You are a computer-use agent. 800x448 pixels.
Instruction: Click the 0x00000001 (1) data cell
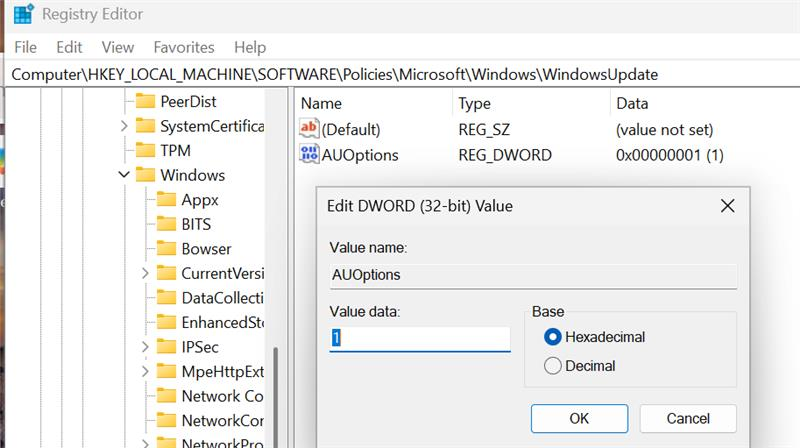pyautogui.click(x=669, y=155)
